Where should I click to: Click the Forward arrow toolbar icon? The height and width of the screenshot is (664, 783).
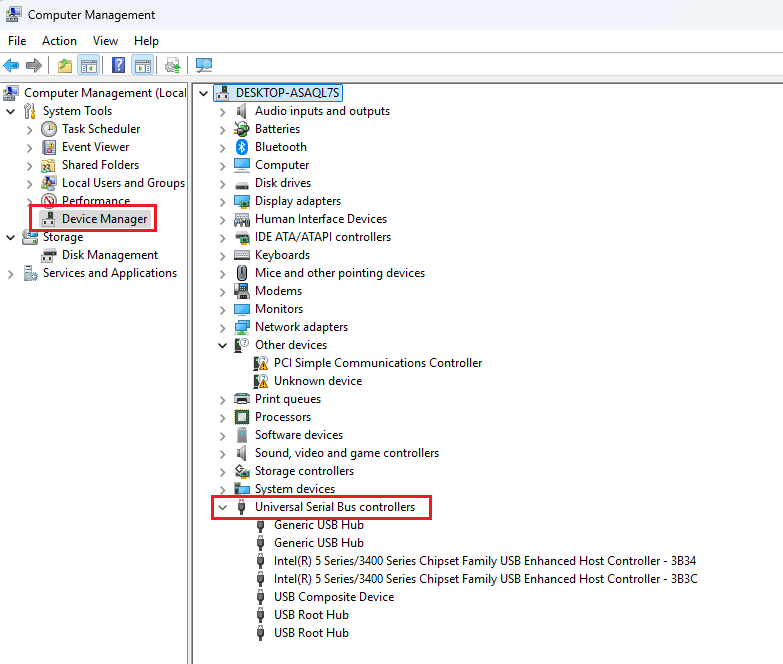pyautogui.click(x=34, y=65)
